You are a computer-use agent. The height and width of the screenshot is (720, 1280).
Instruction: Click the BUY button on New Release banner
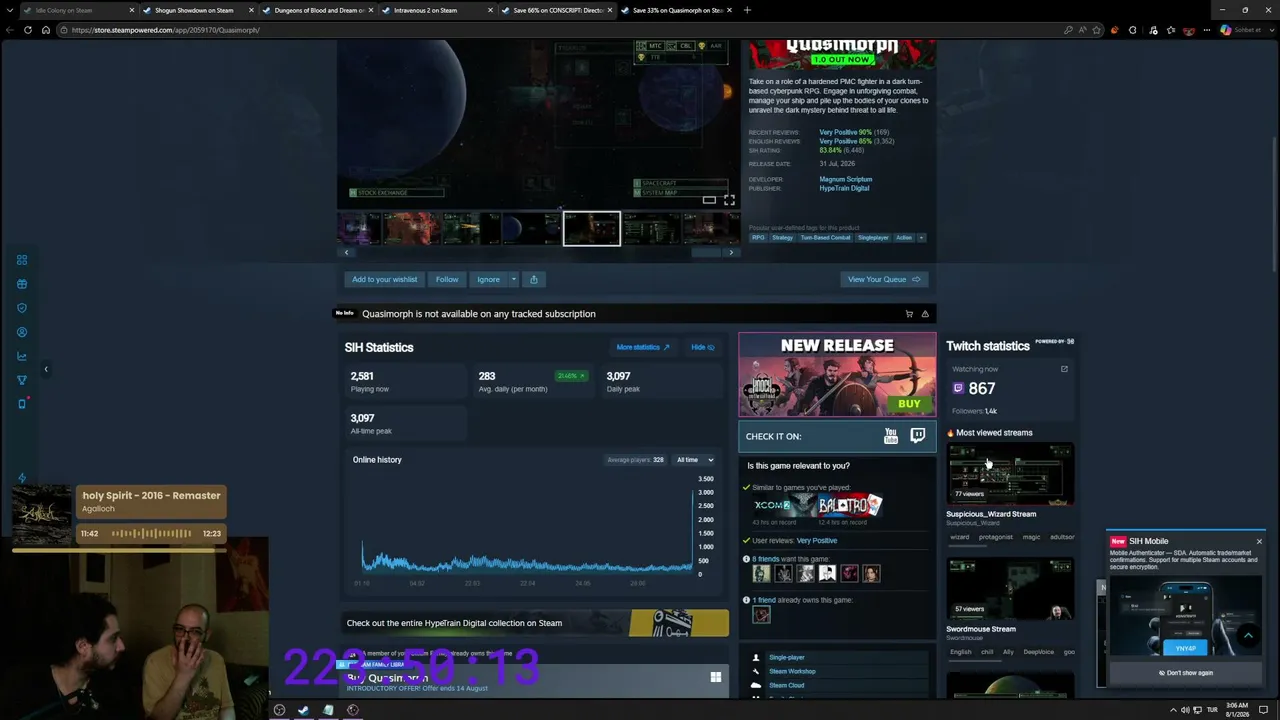909,404
